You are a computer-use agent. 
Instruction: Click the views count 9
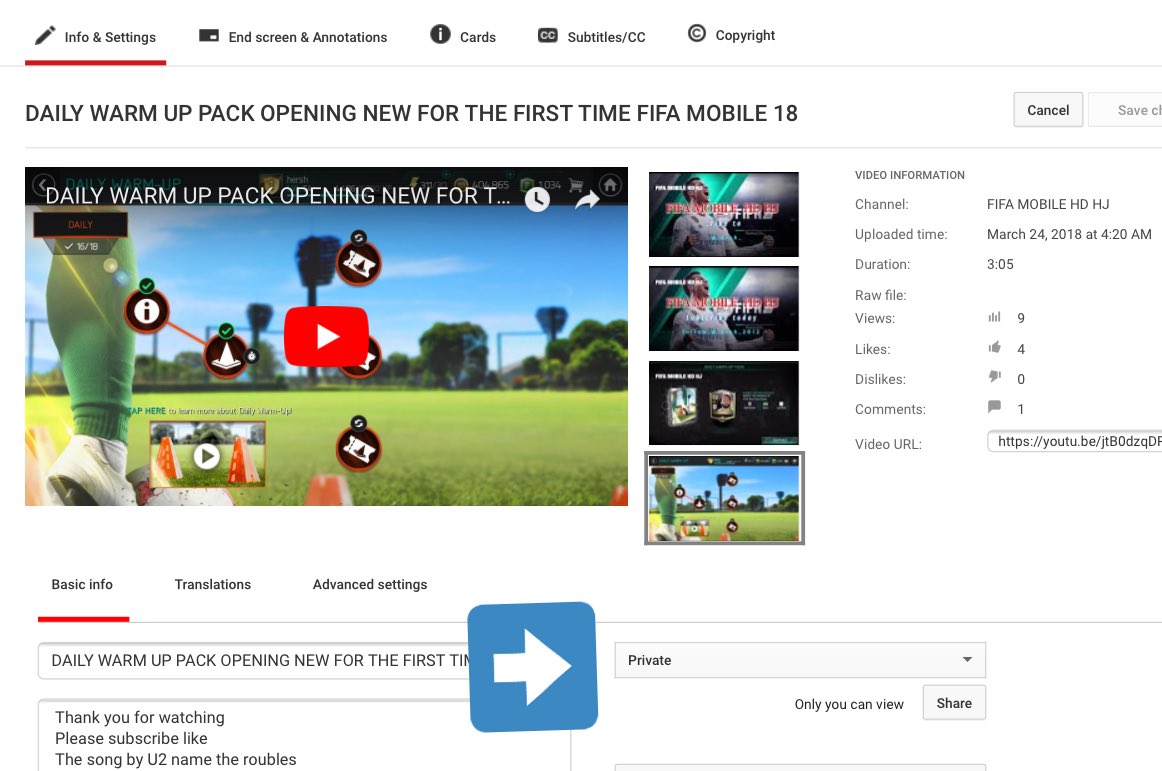1021,318
